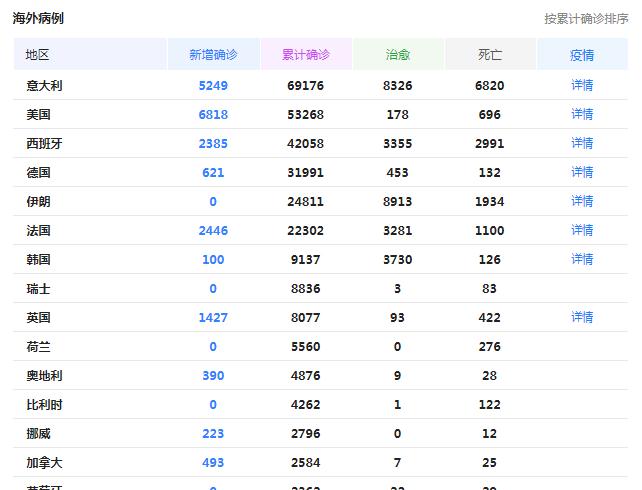Click deaths value 6820
This screenshot has width=642, height=490.
pos(490,86)
